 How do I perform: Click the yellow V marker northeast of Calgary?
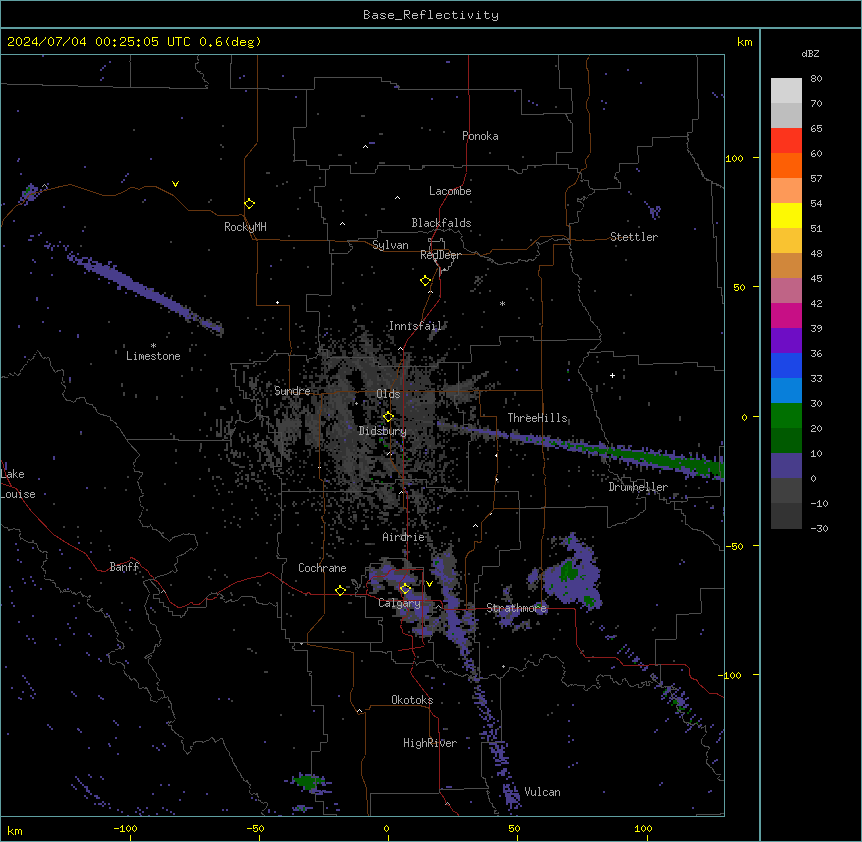pyautogui.click(x=429, y=584)
